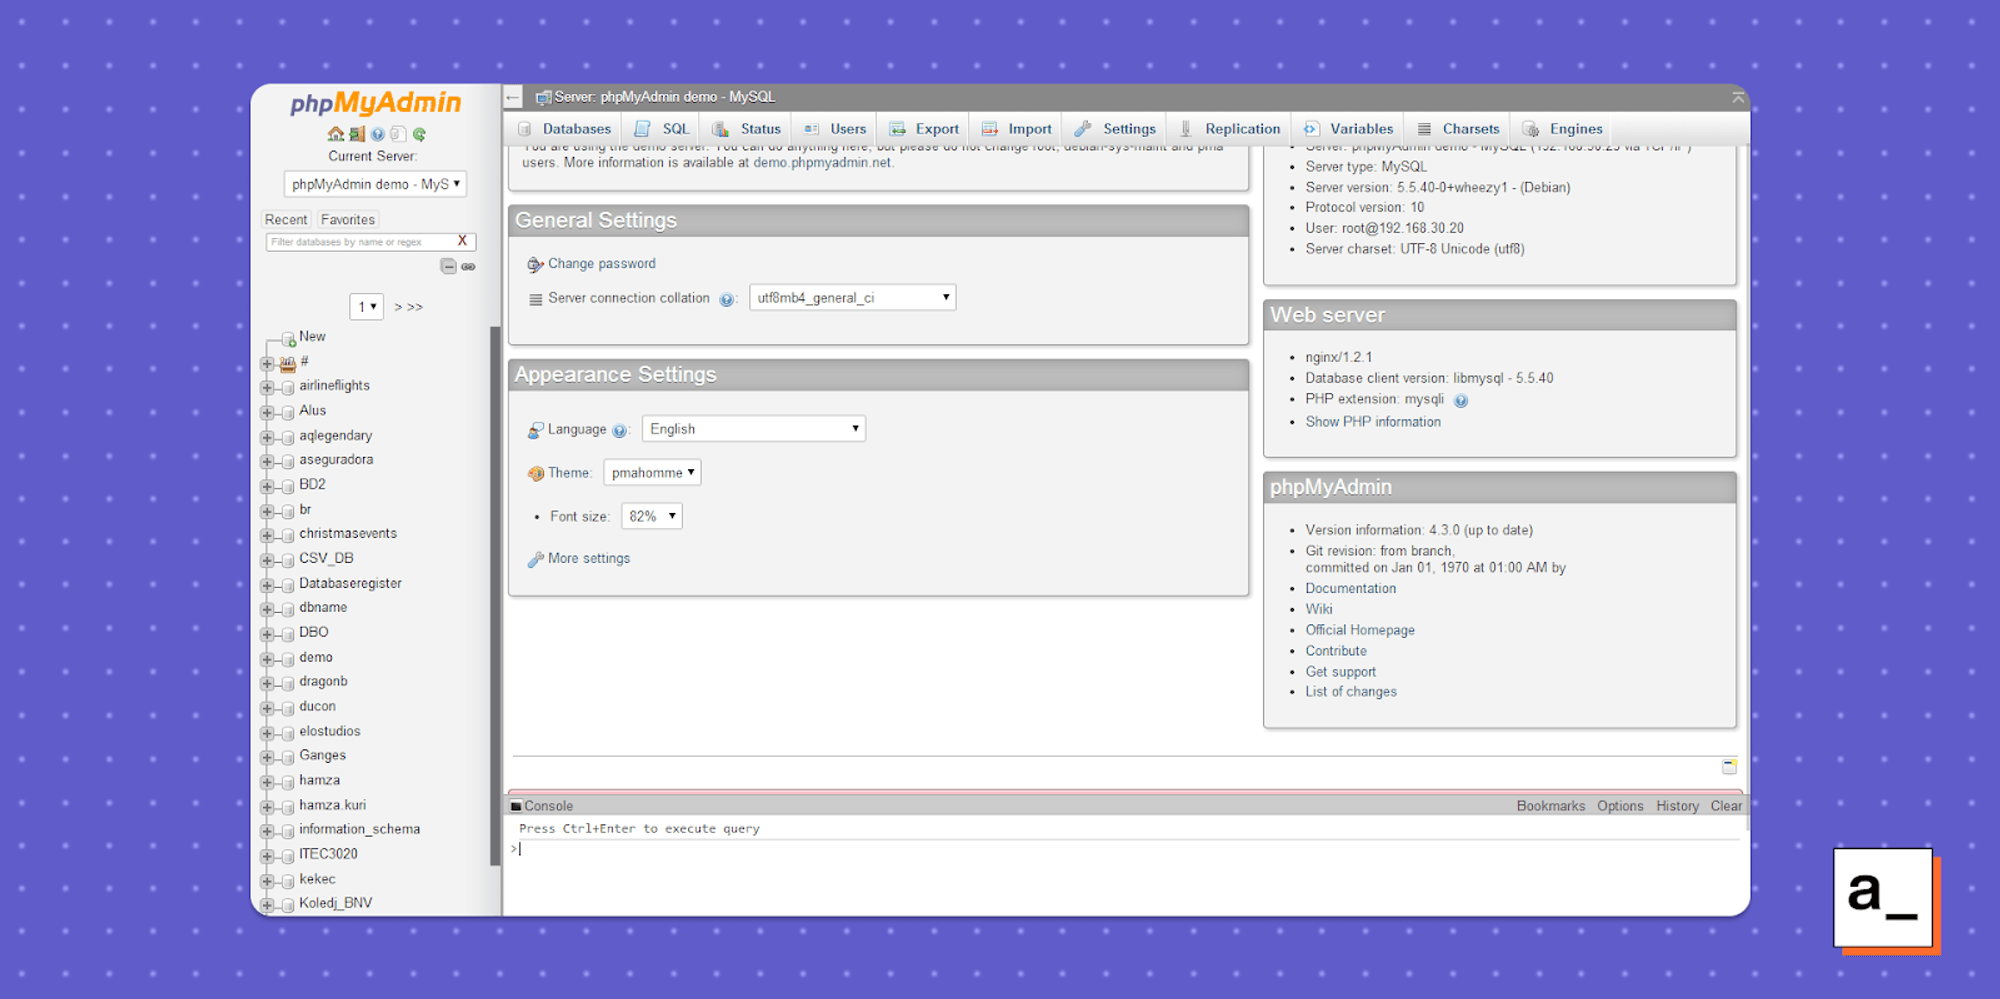The width and height of the screenshot is (2000, 999).
Task: Collapse all databases using the minus icon
Action: coord(448,266)
